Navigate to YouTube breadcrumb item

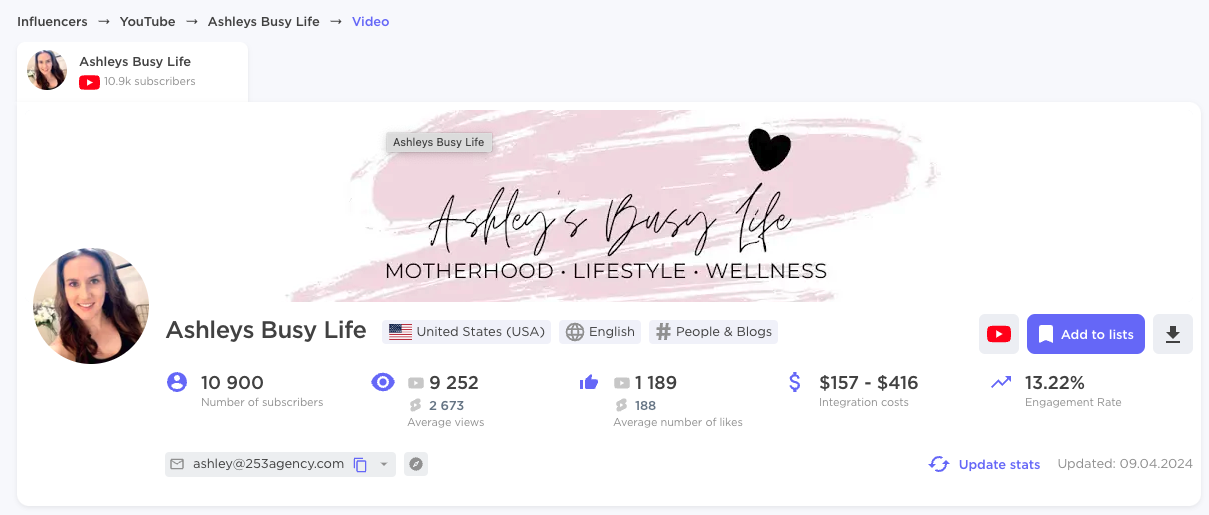click(x=147, y=21)
